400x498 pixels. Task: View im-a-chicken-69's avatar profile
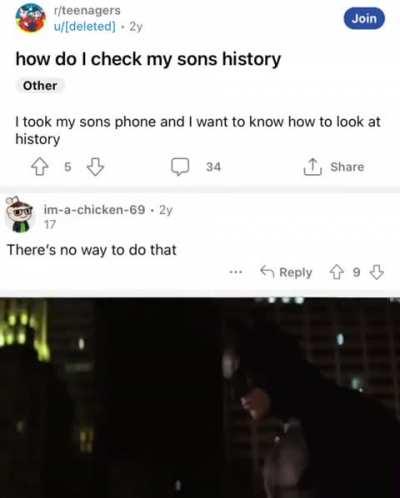click(20, 214)
